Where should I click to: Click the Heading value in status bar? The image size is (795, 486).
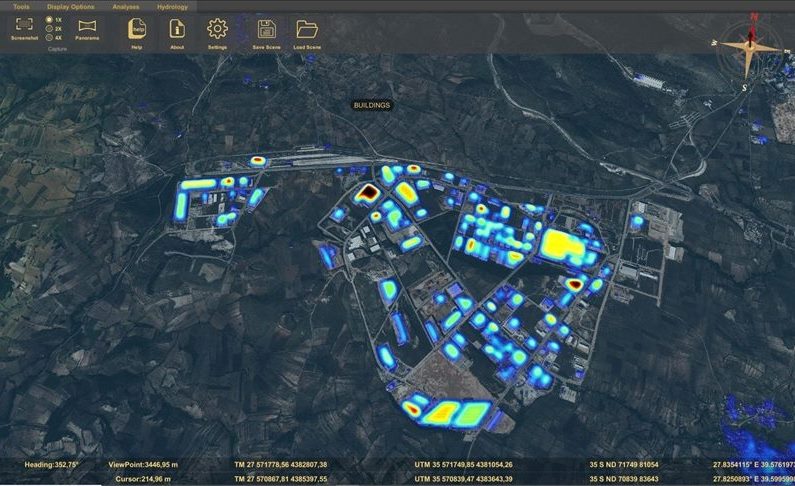[x=51, y=465]
